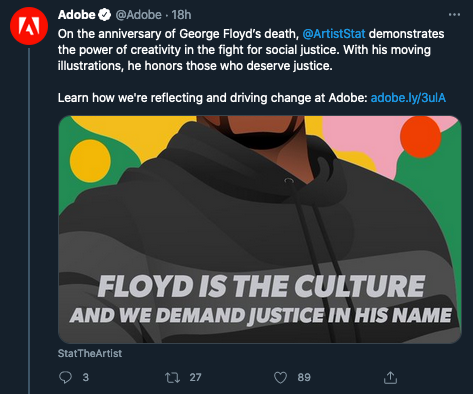Open the 18h timestamp permalink
This screenshot has width=473, height=394.
(x=182, y=15)
